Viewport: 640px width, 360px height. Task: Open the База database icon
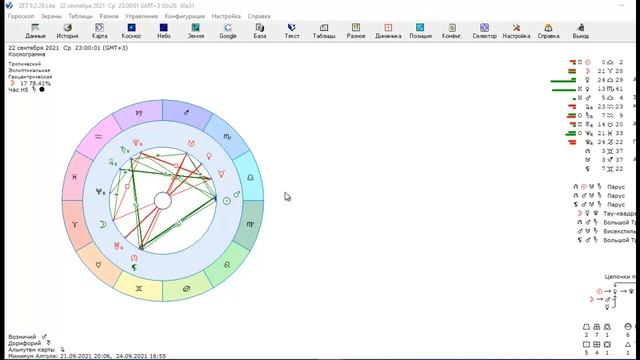tap(260, 31)
